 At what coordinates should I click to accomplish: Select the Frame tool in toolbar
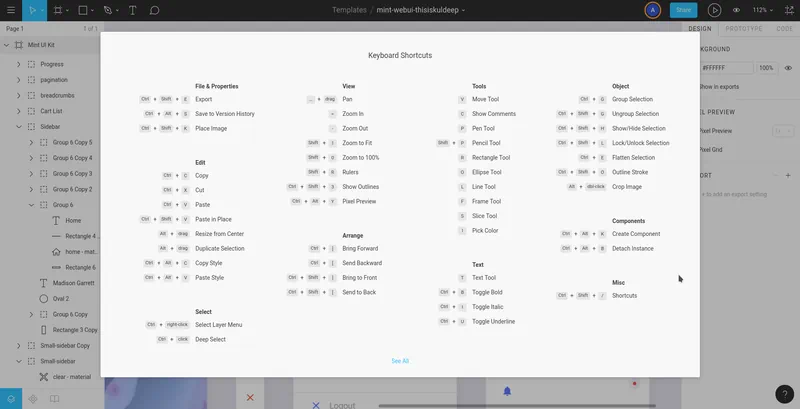point(58,10)
